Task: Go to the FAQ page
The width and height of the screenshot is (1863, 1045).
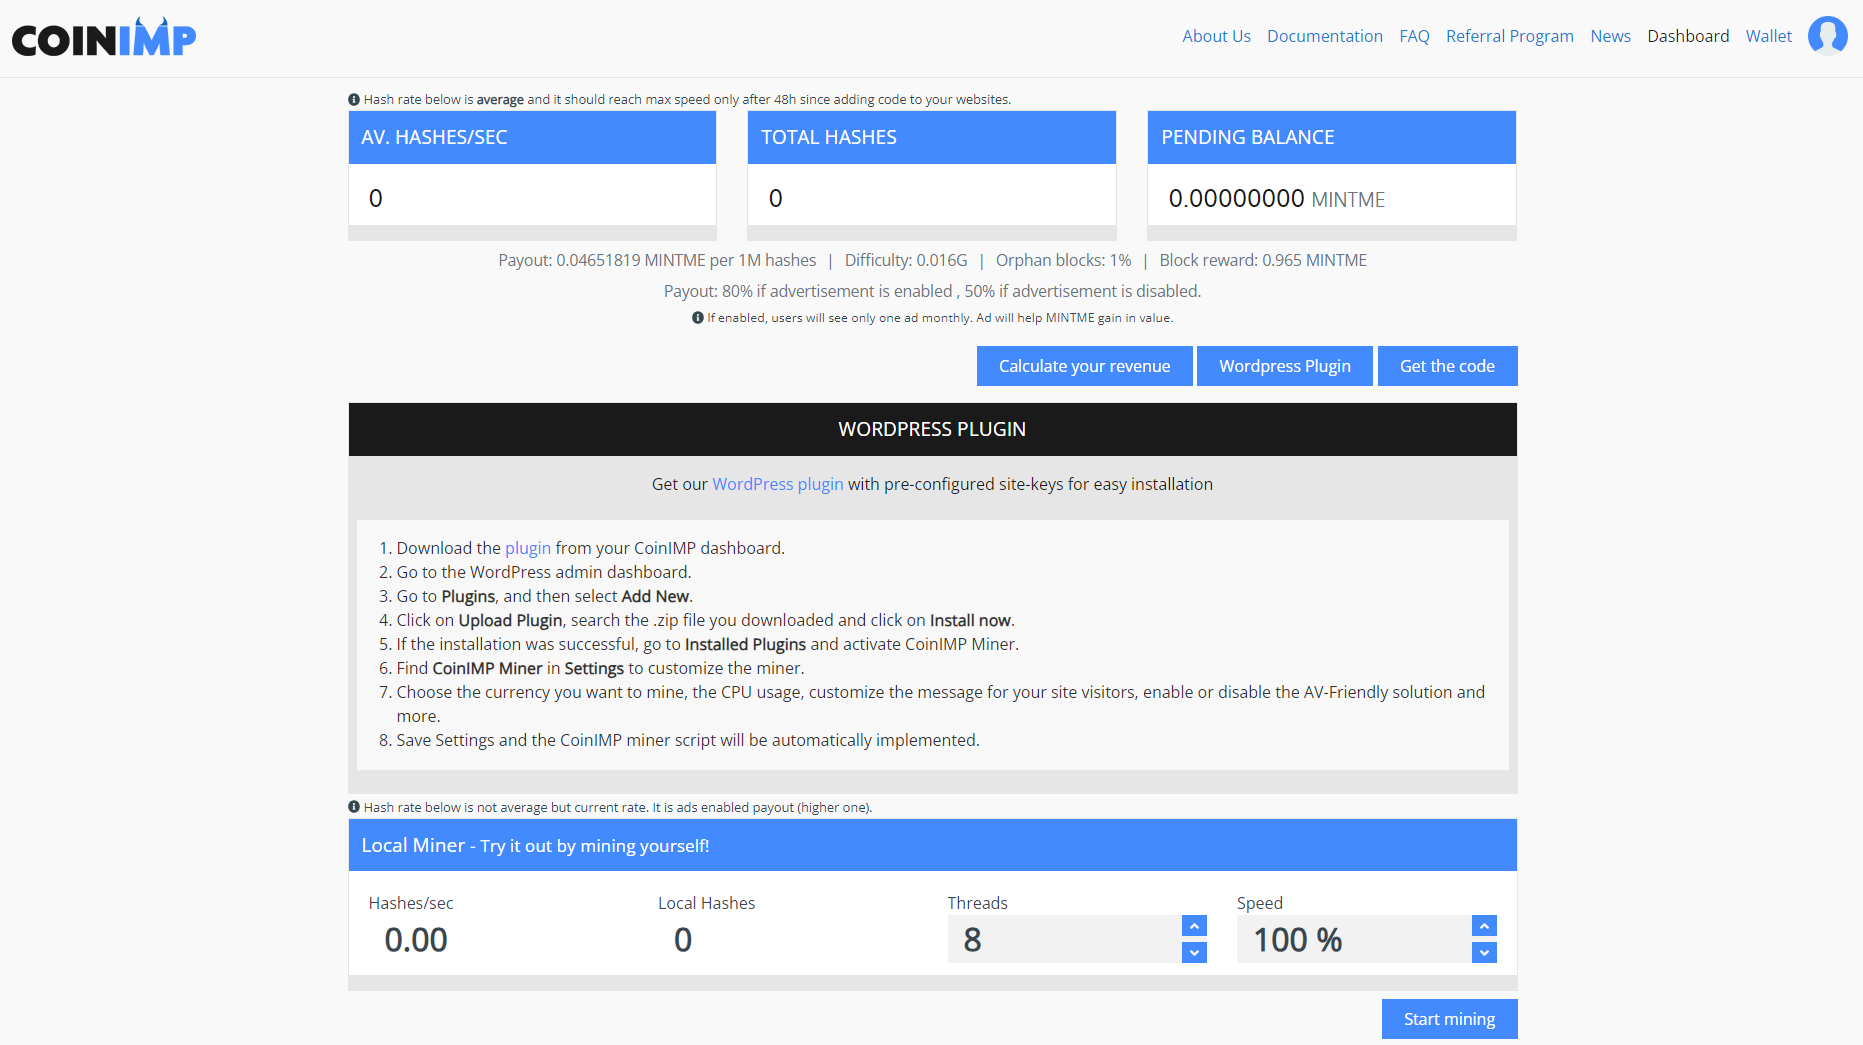Action: 1414,36
